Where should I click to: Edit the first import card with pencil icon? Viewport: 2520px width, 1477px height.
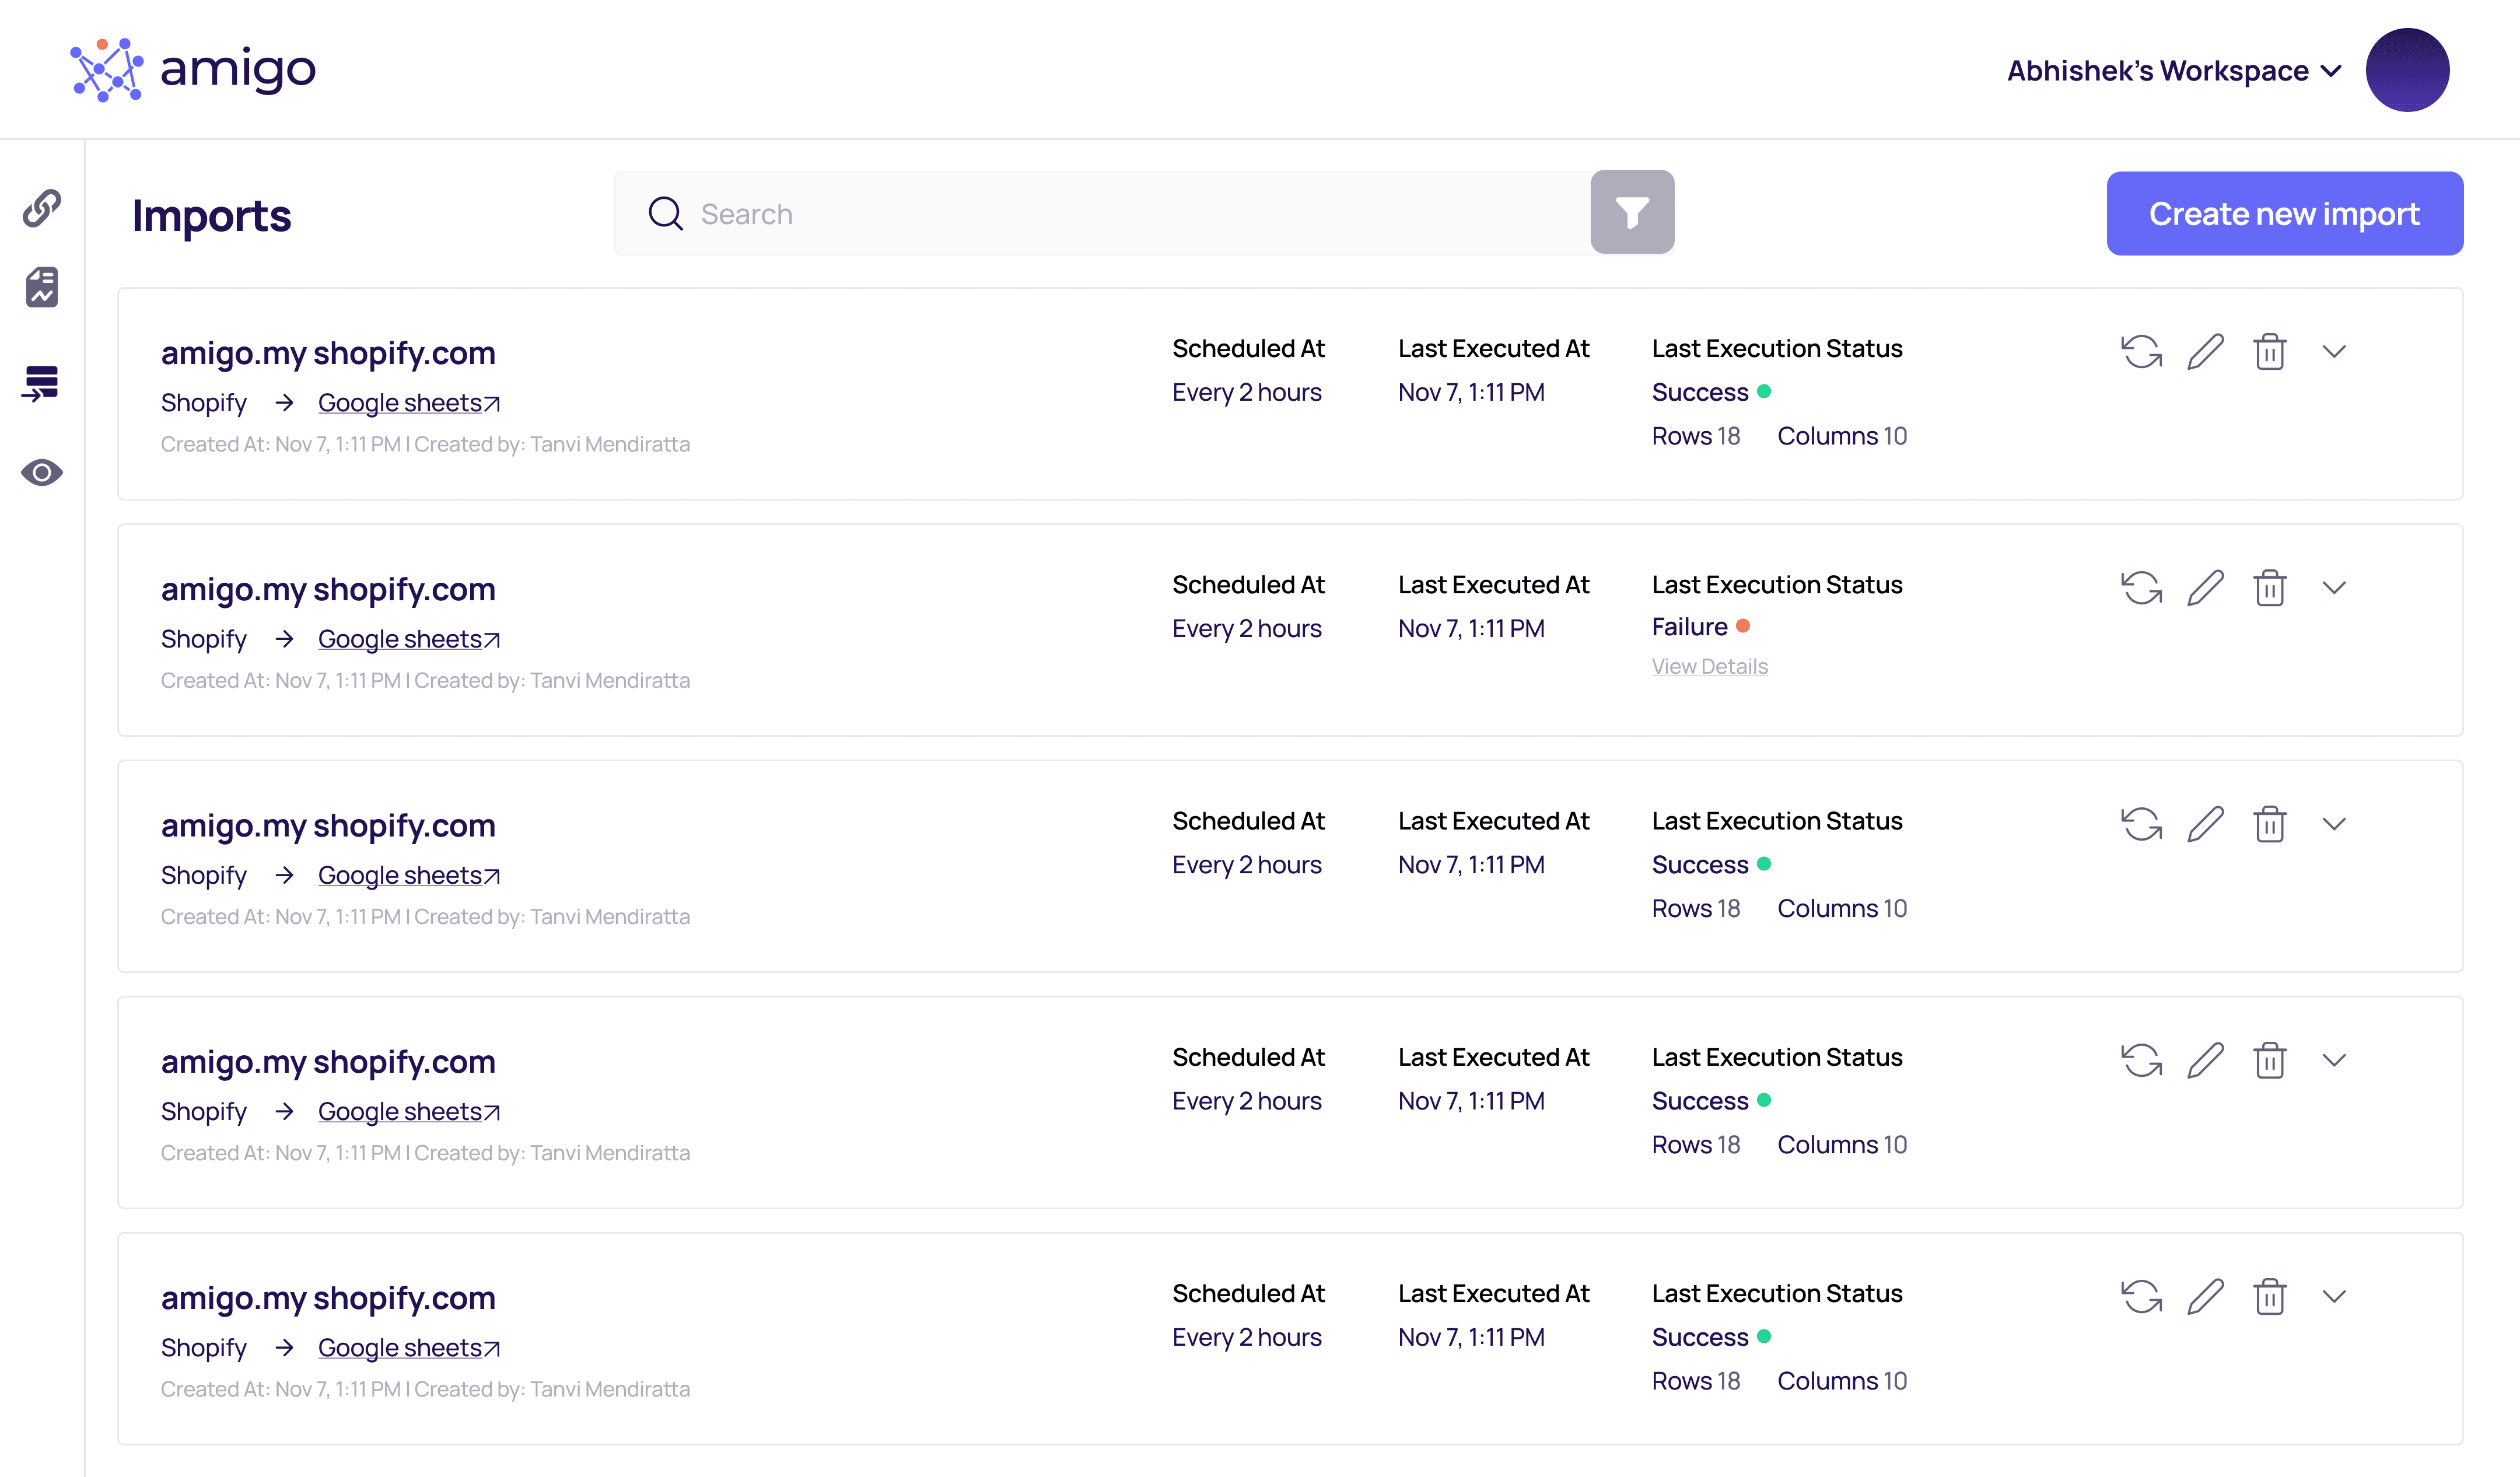coord(2205,351)
